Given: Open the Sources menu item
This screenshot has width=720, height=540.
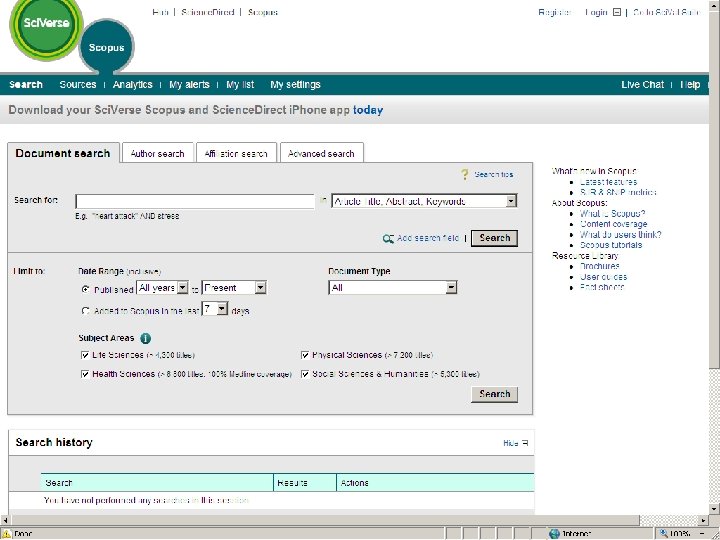Looking at the screenshot, I should coord(78,84).
